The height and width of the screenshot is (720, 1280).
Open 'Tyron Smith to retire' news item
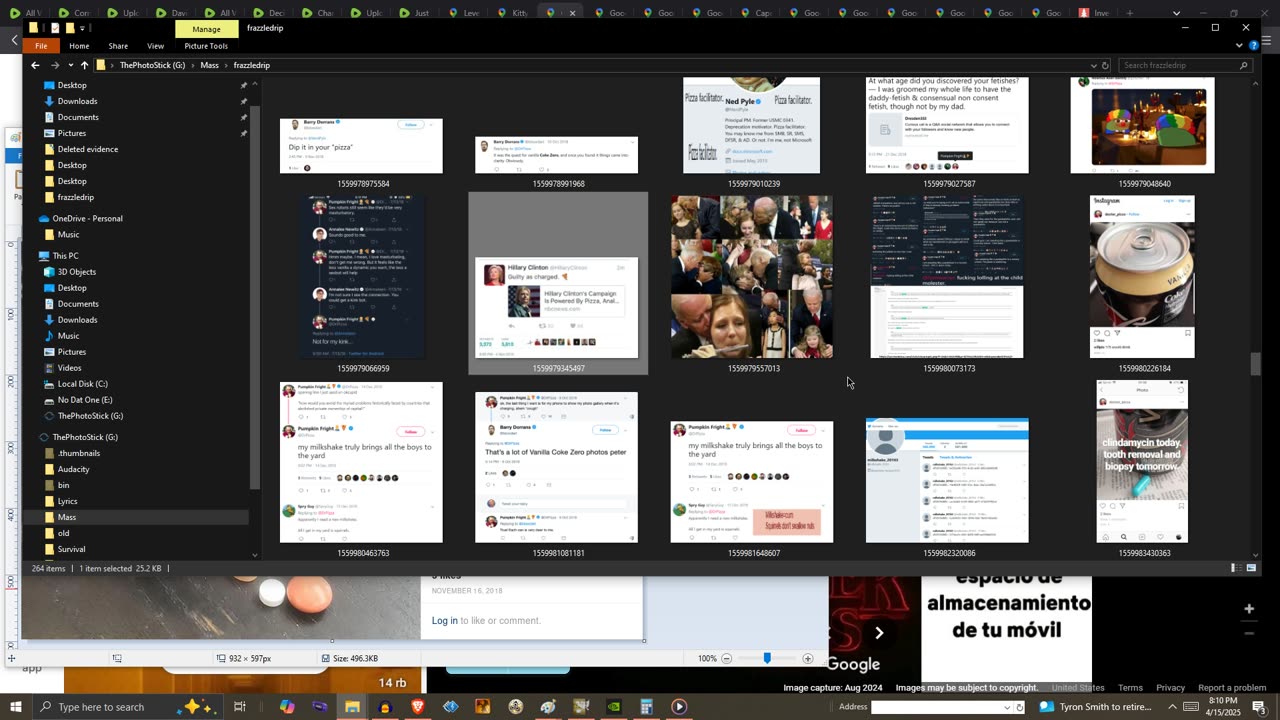[1097, 707]
